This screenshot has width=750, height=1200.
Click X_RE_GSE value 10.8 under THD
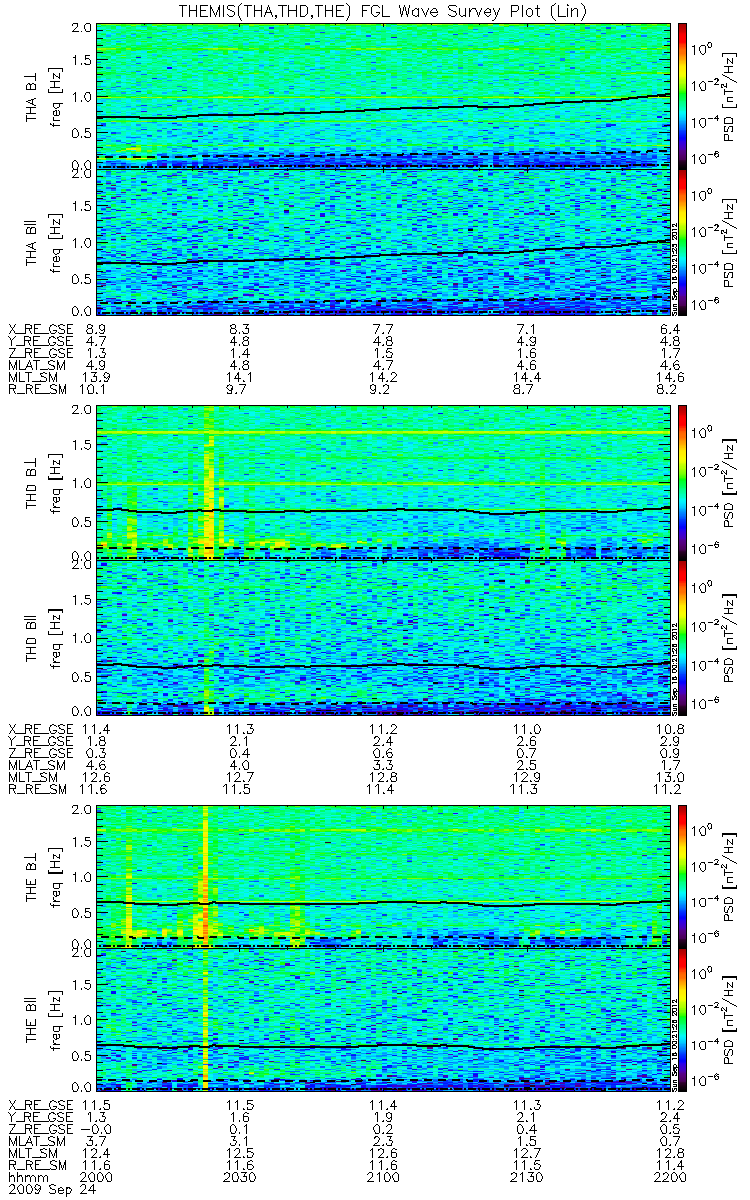point(670,728)
